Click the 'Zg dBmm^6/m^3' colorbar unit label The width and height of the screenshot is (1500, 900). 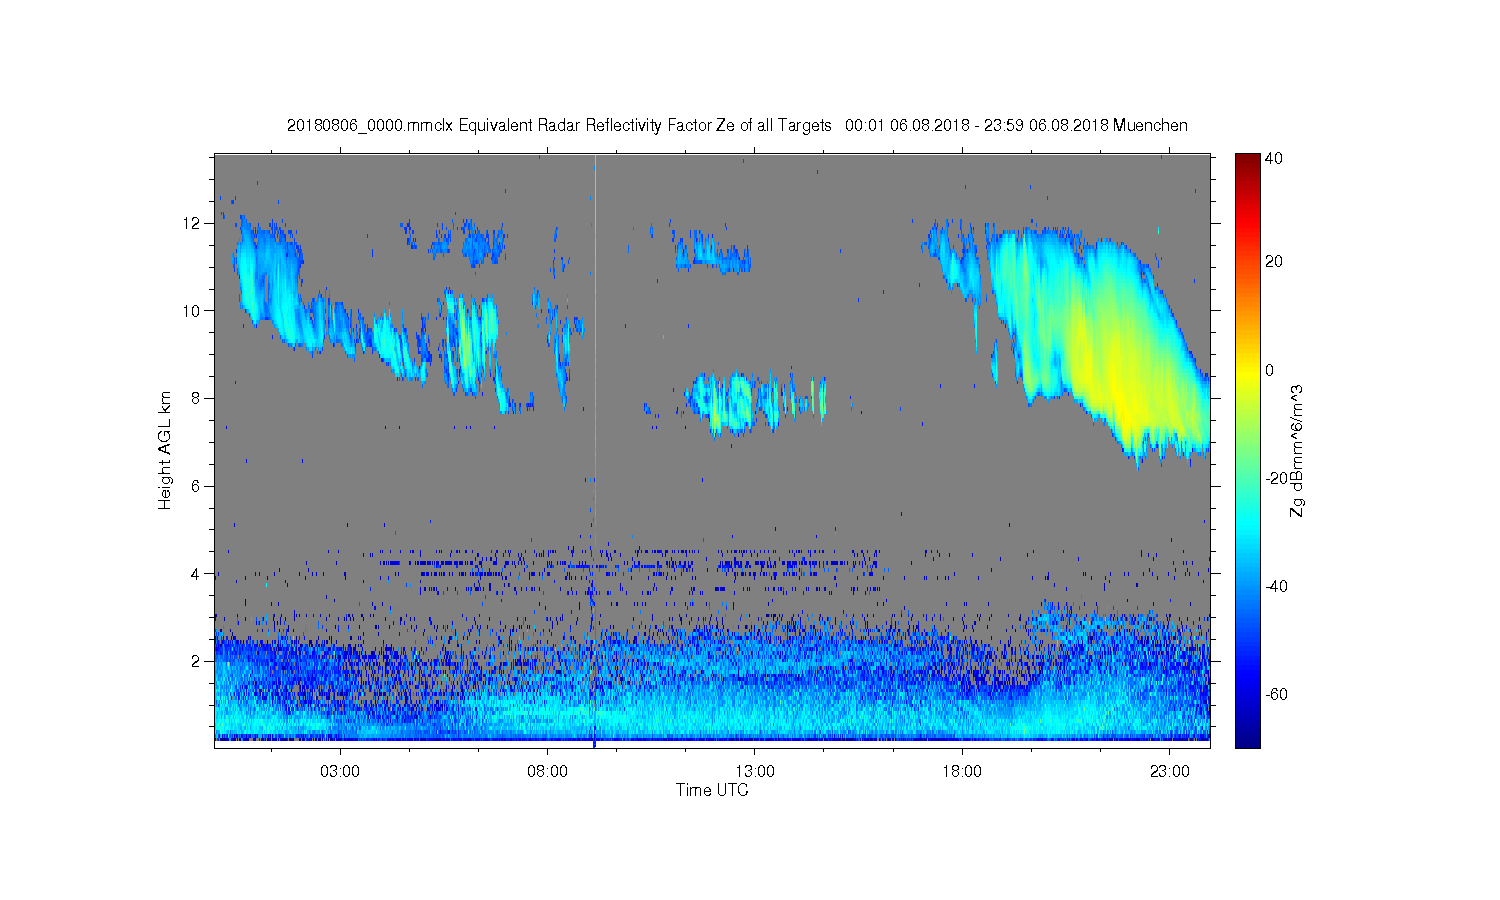click(1297, 451)
